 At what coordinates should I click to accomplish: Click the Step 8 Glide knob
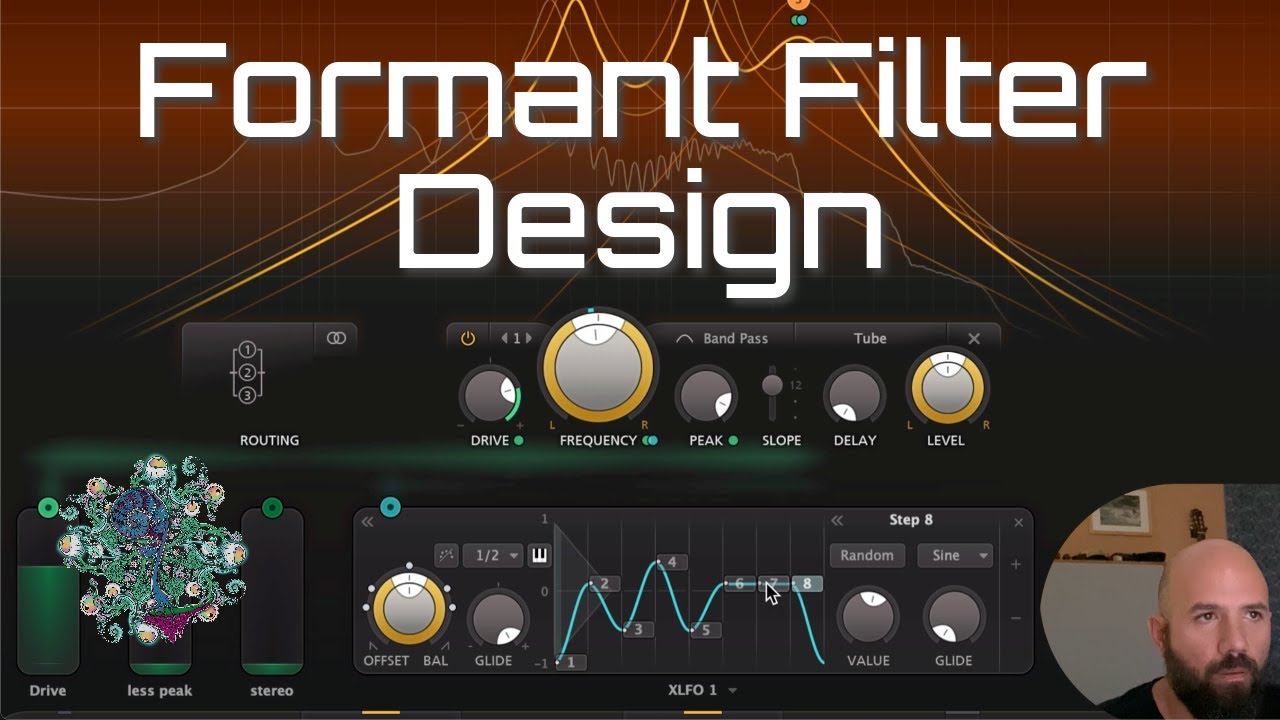[953, 617]
